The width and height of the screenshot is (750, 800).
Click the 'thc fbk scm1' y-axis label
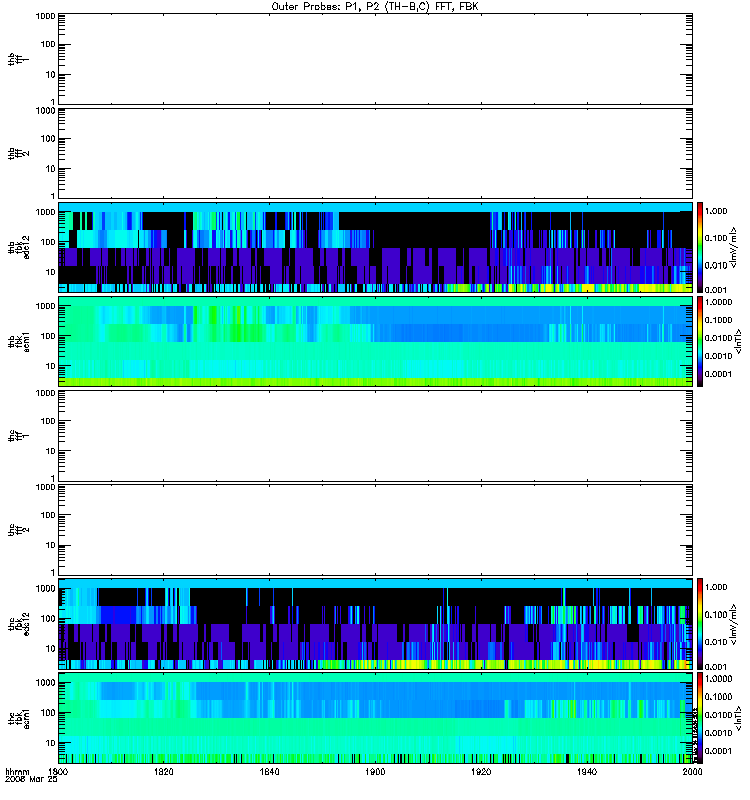(19, 718)
